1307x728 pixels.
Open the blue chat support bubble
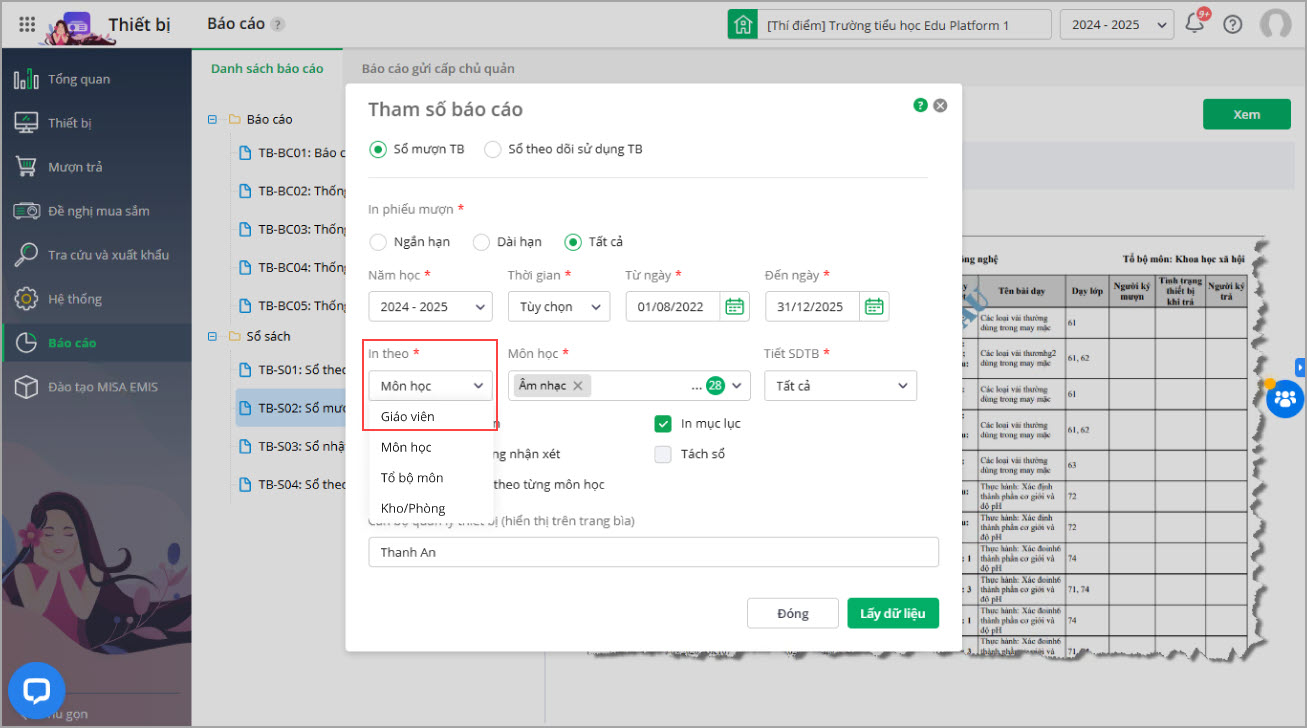[37, 691]
